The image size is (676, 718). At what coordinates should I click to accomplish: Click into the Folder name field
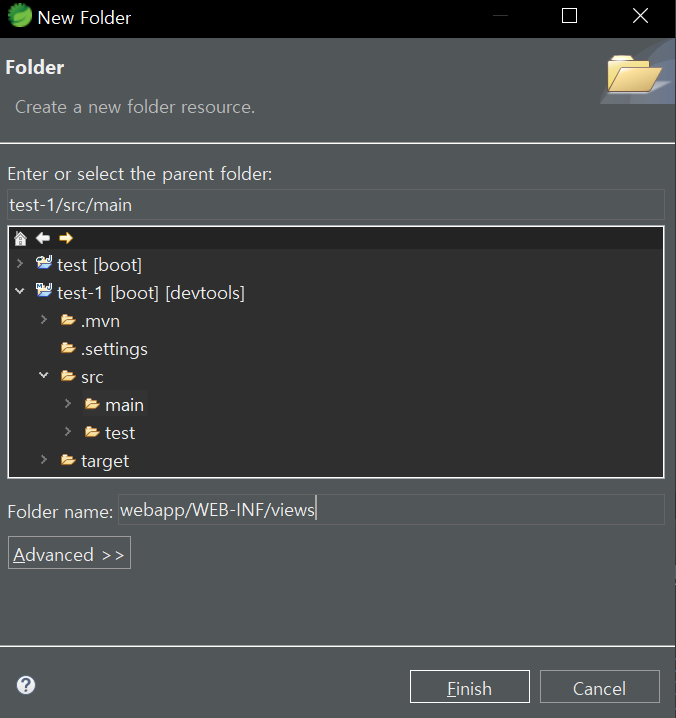pos(390,510)
